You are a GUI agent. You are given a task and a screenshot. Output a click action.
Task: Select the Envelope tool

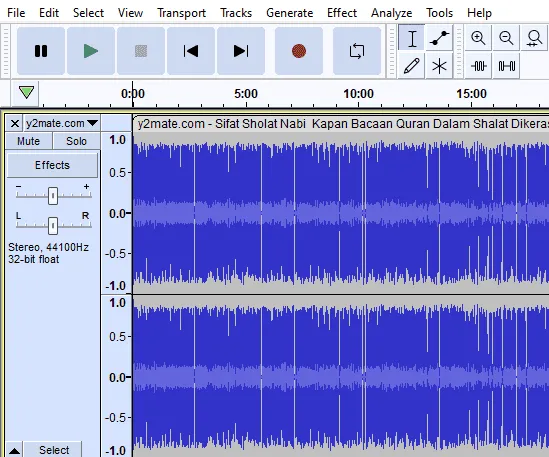(439, 38)
